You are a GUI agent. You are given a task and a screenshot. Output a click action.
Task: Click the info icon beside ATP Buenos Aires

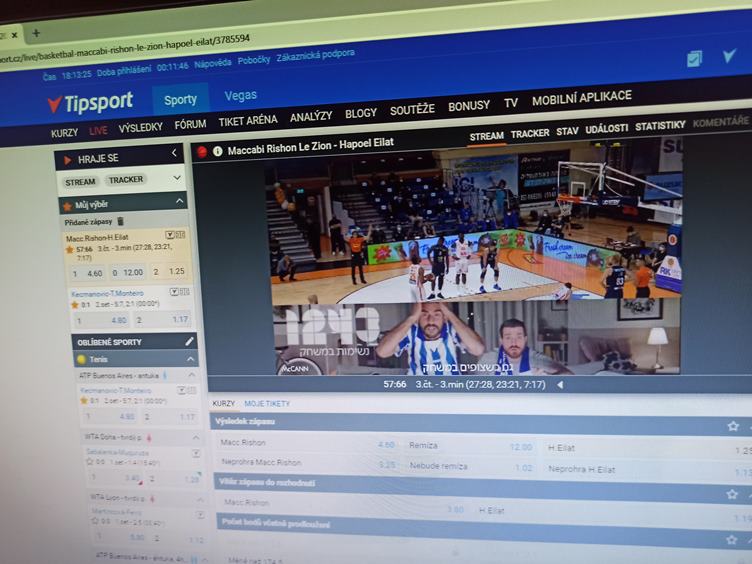click(165, 375)
